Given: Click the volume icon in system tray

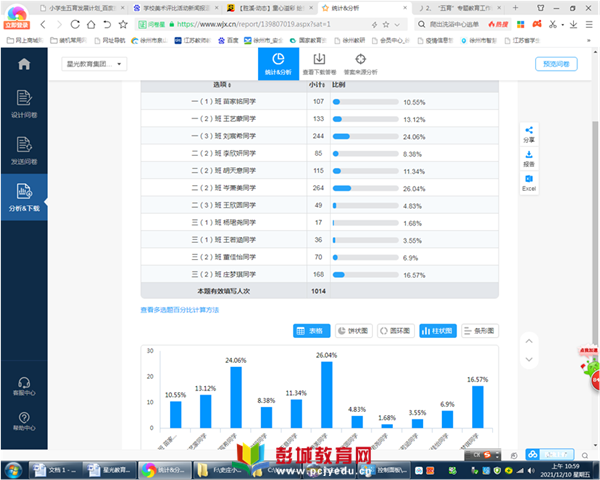Looking at the screenshot, I should [x=532, y=470].
